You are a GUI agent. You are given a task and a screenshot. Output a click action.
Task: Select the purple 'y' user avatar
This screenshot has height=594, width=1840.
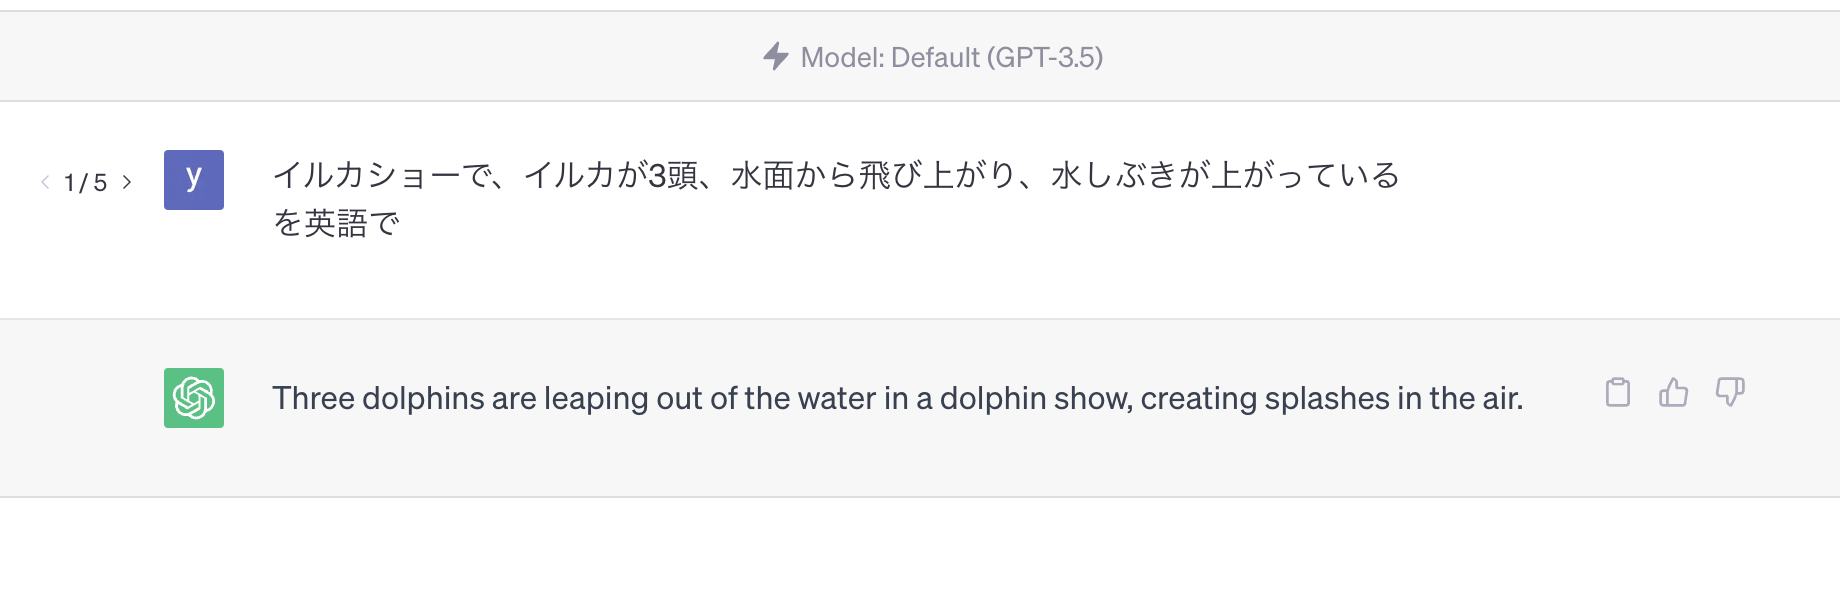[194, 180]
